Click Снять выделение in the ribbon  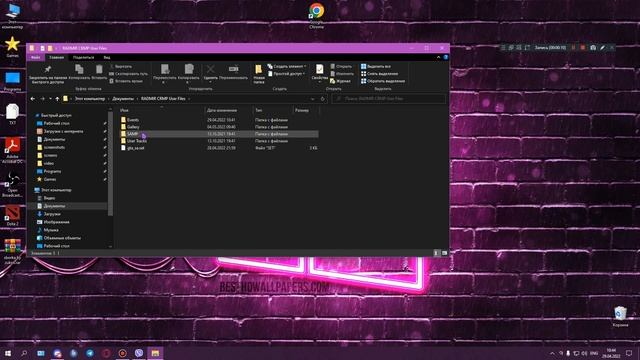(x=379, y=73)
